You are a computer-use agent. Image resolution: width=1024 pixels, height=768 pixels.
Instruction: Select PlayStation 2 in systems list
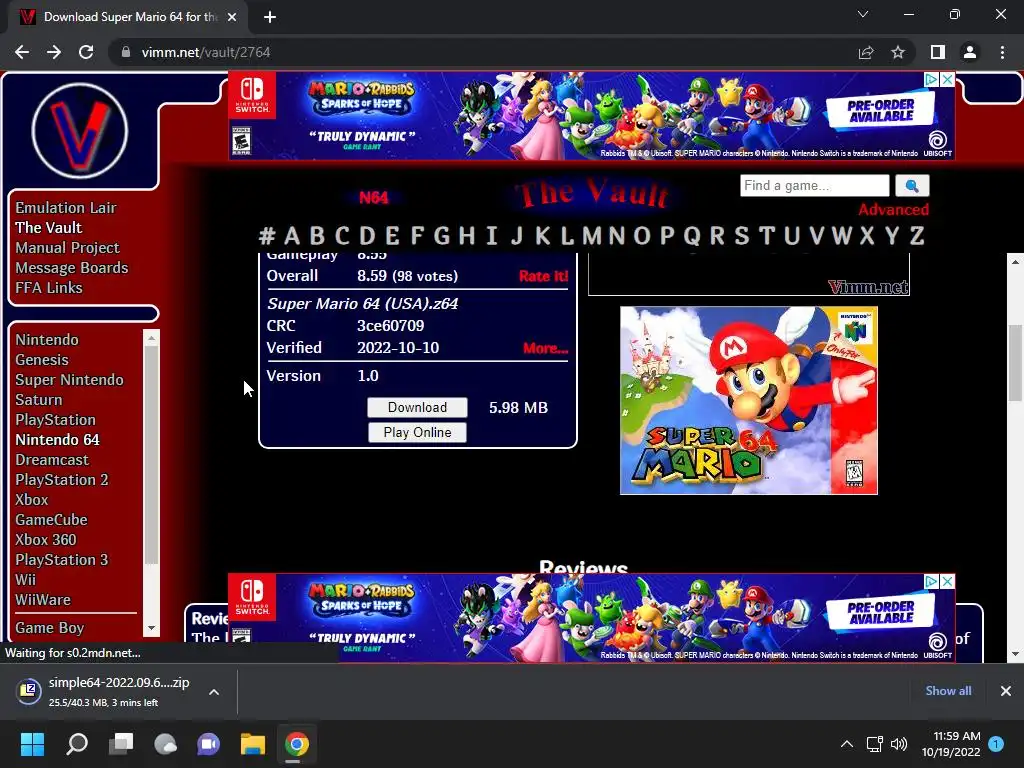[x=62, y=480]
